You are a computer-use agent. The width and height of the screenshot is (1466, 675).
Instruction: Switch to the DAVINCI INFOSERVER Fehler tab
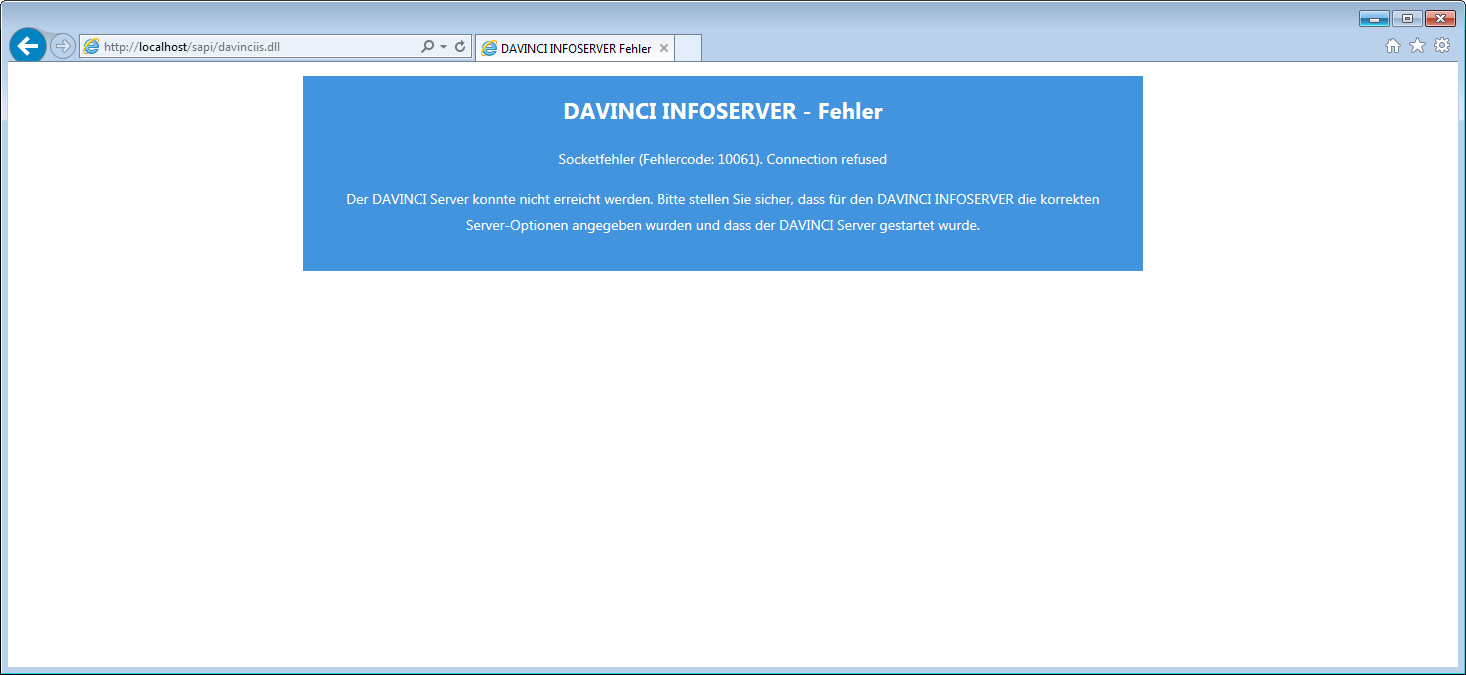click(570, 46)
